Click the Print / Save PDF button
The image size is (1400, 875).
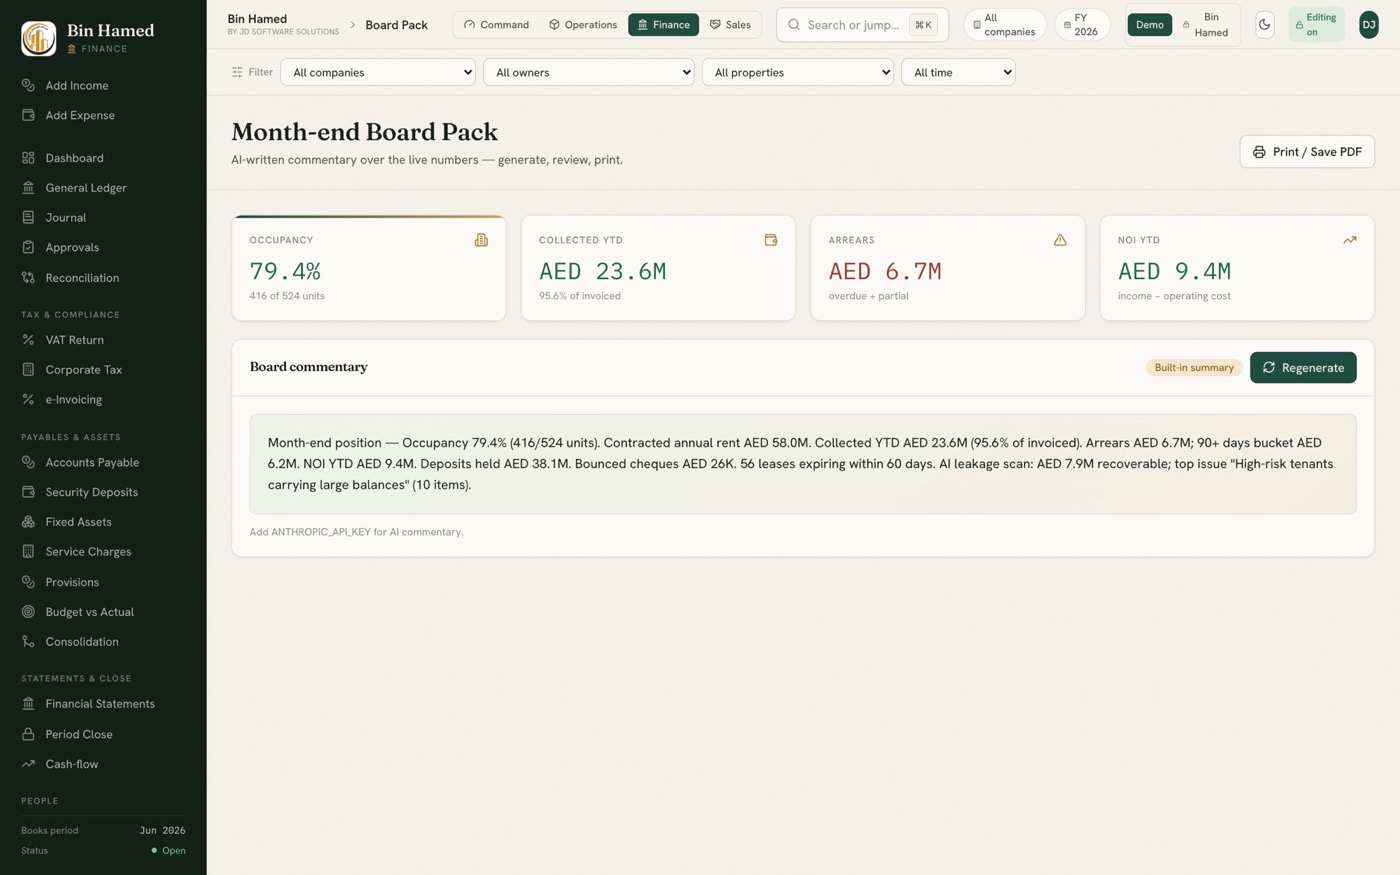coord(1307,152)
